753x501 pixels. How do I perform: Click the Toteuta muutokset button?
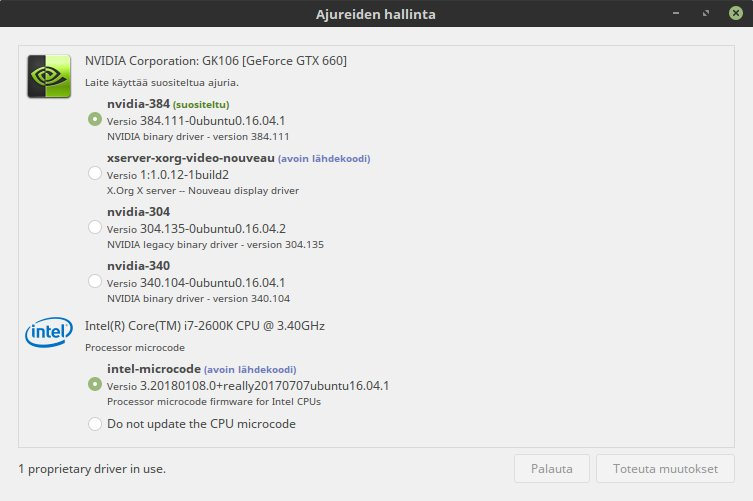click(665, 468)
